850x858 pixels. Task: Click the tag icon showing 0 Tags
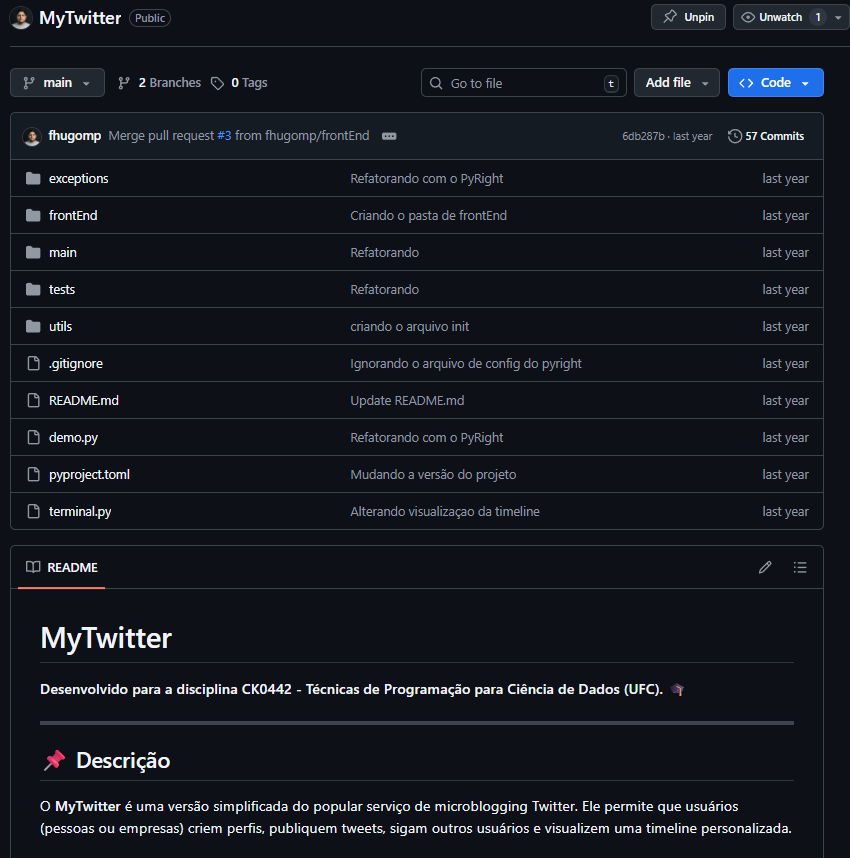tap(218, 83)
